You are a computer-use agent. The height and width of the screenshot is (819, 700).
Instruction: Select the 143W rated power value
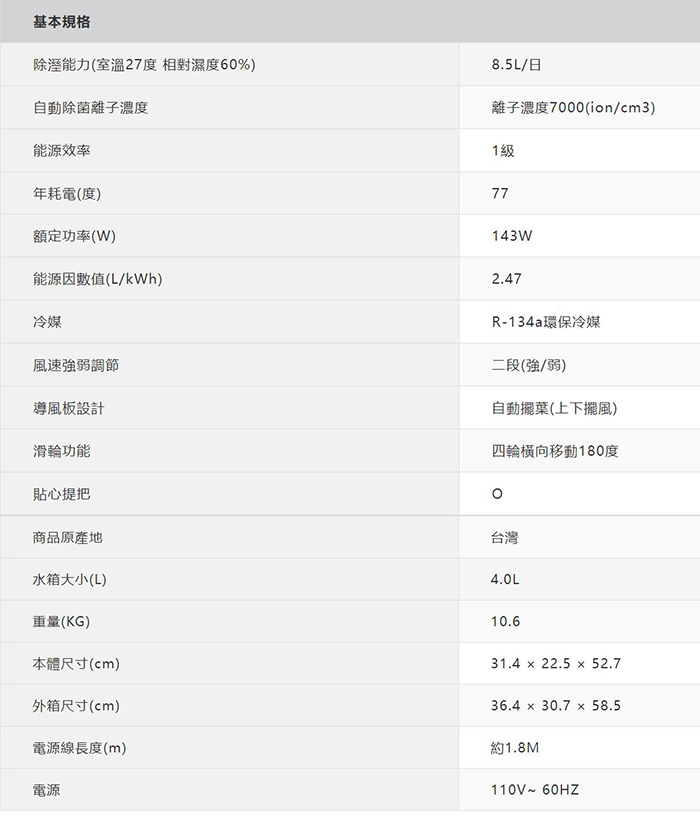point(512,237)
